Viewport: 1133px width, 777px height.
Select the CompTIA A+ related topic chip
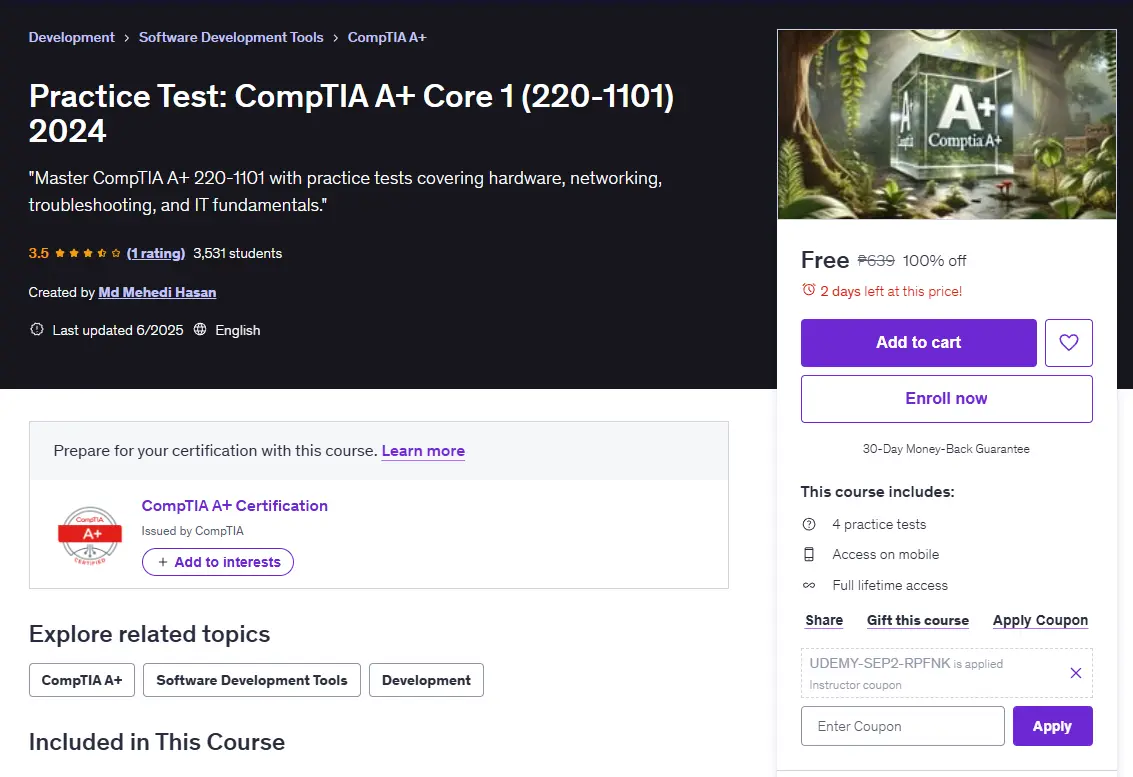point(82,680)
